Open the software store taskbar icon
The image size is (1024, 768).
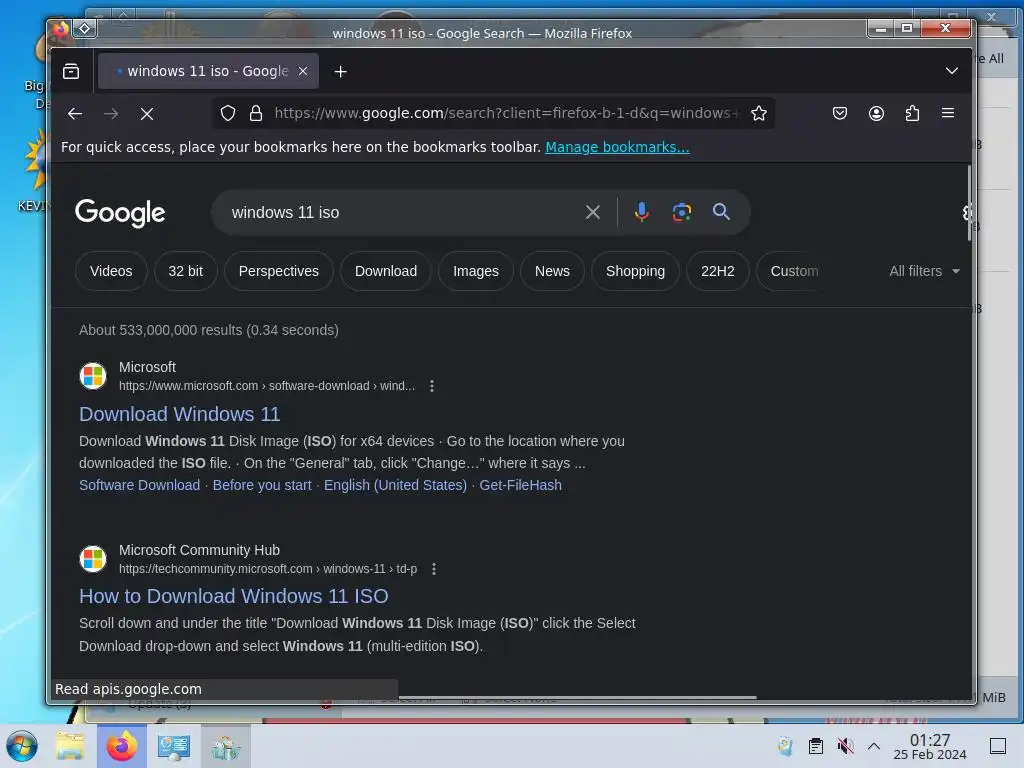[225, 746]
